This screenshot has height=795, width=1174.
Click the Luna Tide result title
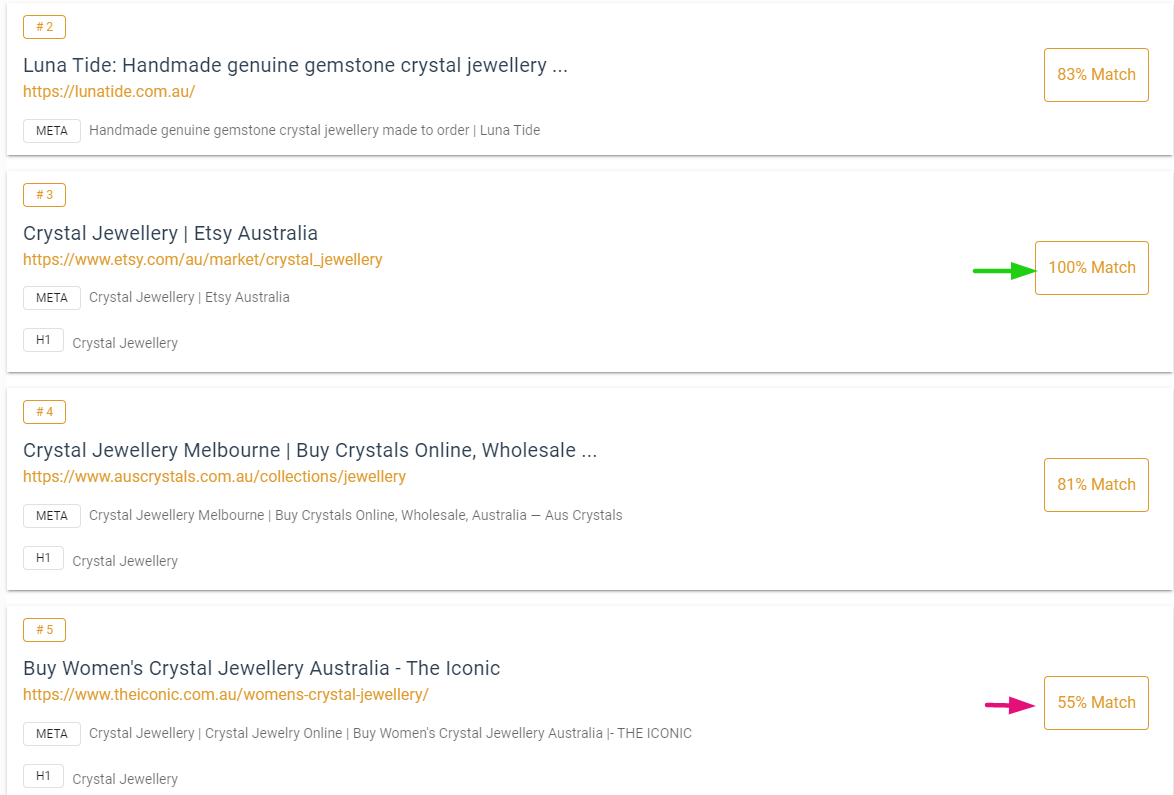tap(295, 66)
